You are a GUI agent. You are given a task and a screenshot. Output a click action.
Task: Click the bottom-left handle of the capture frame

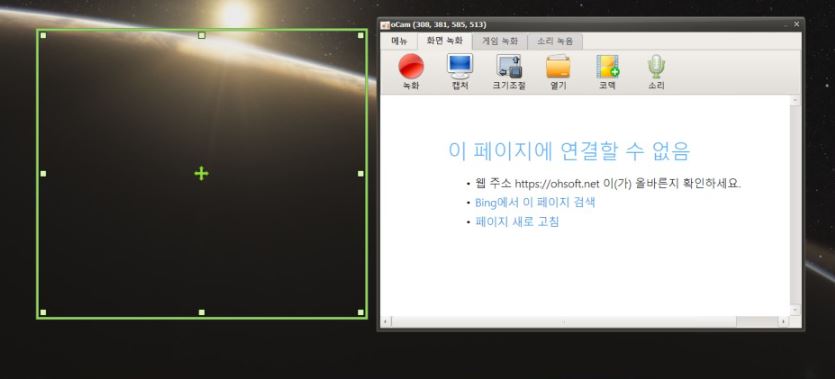point(43,312)
